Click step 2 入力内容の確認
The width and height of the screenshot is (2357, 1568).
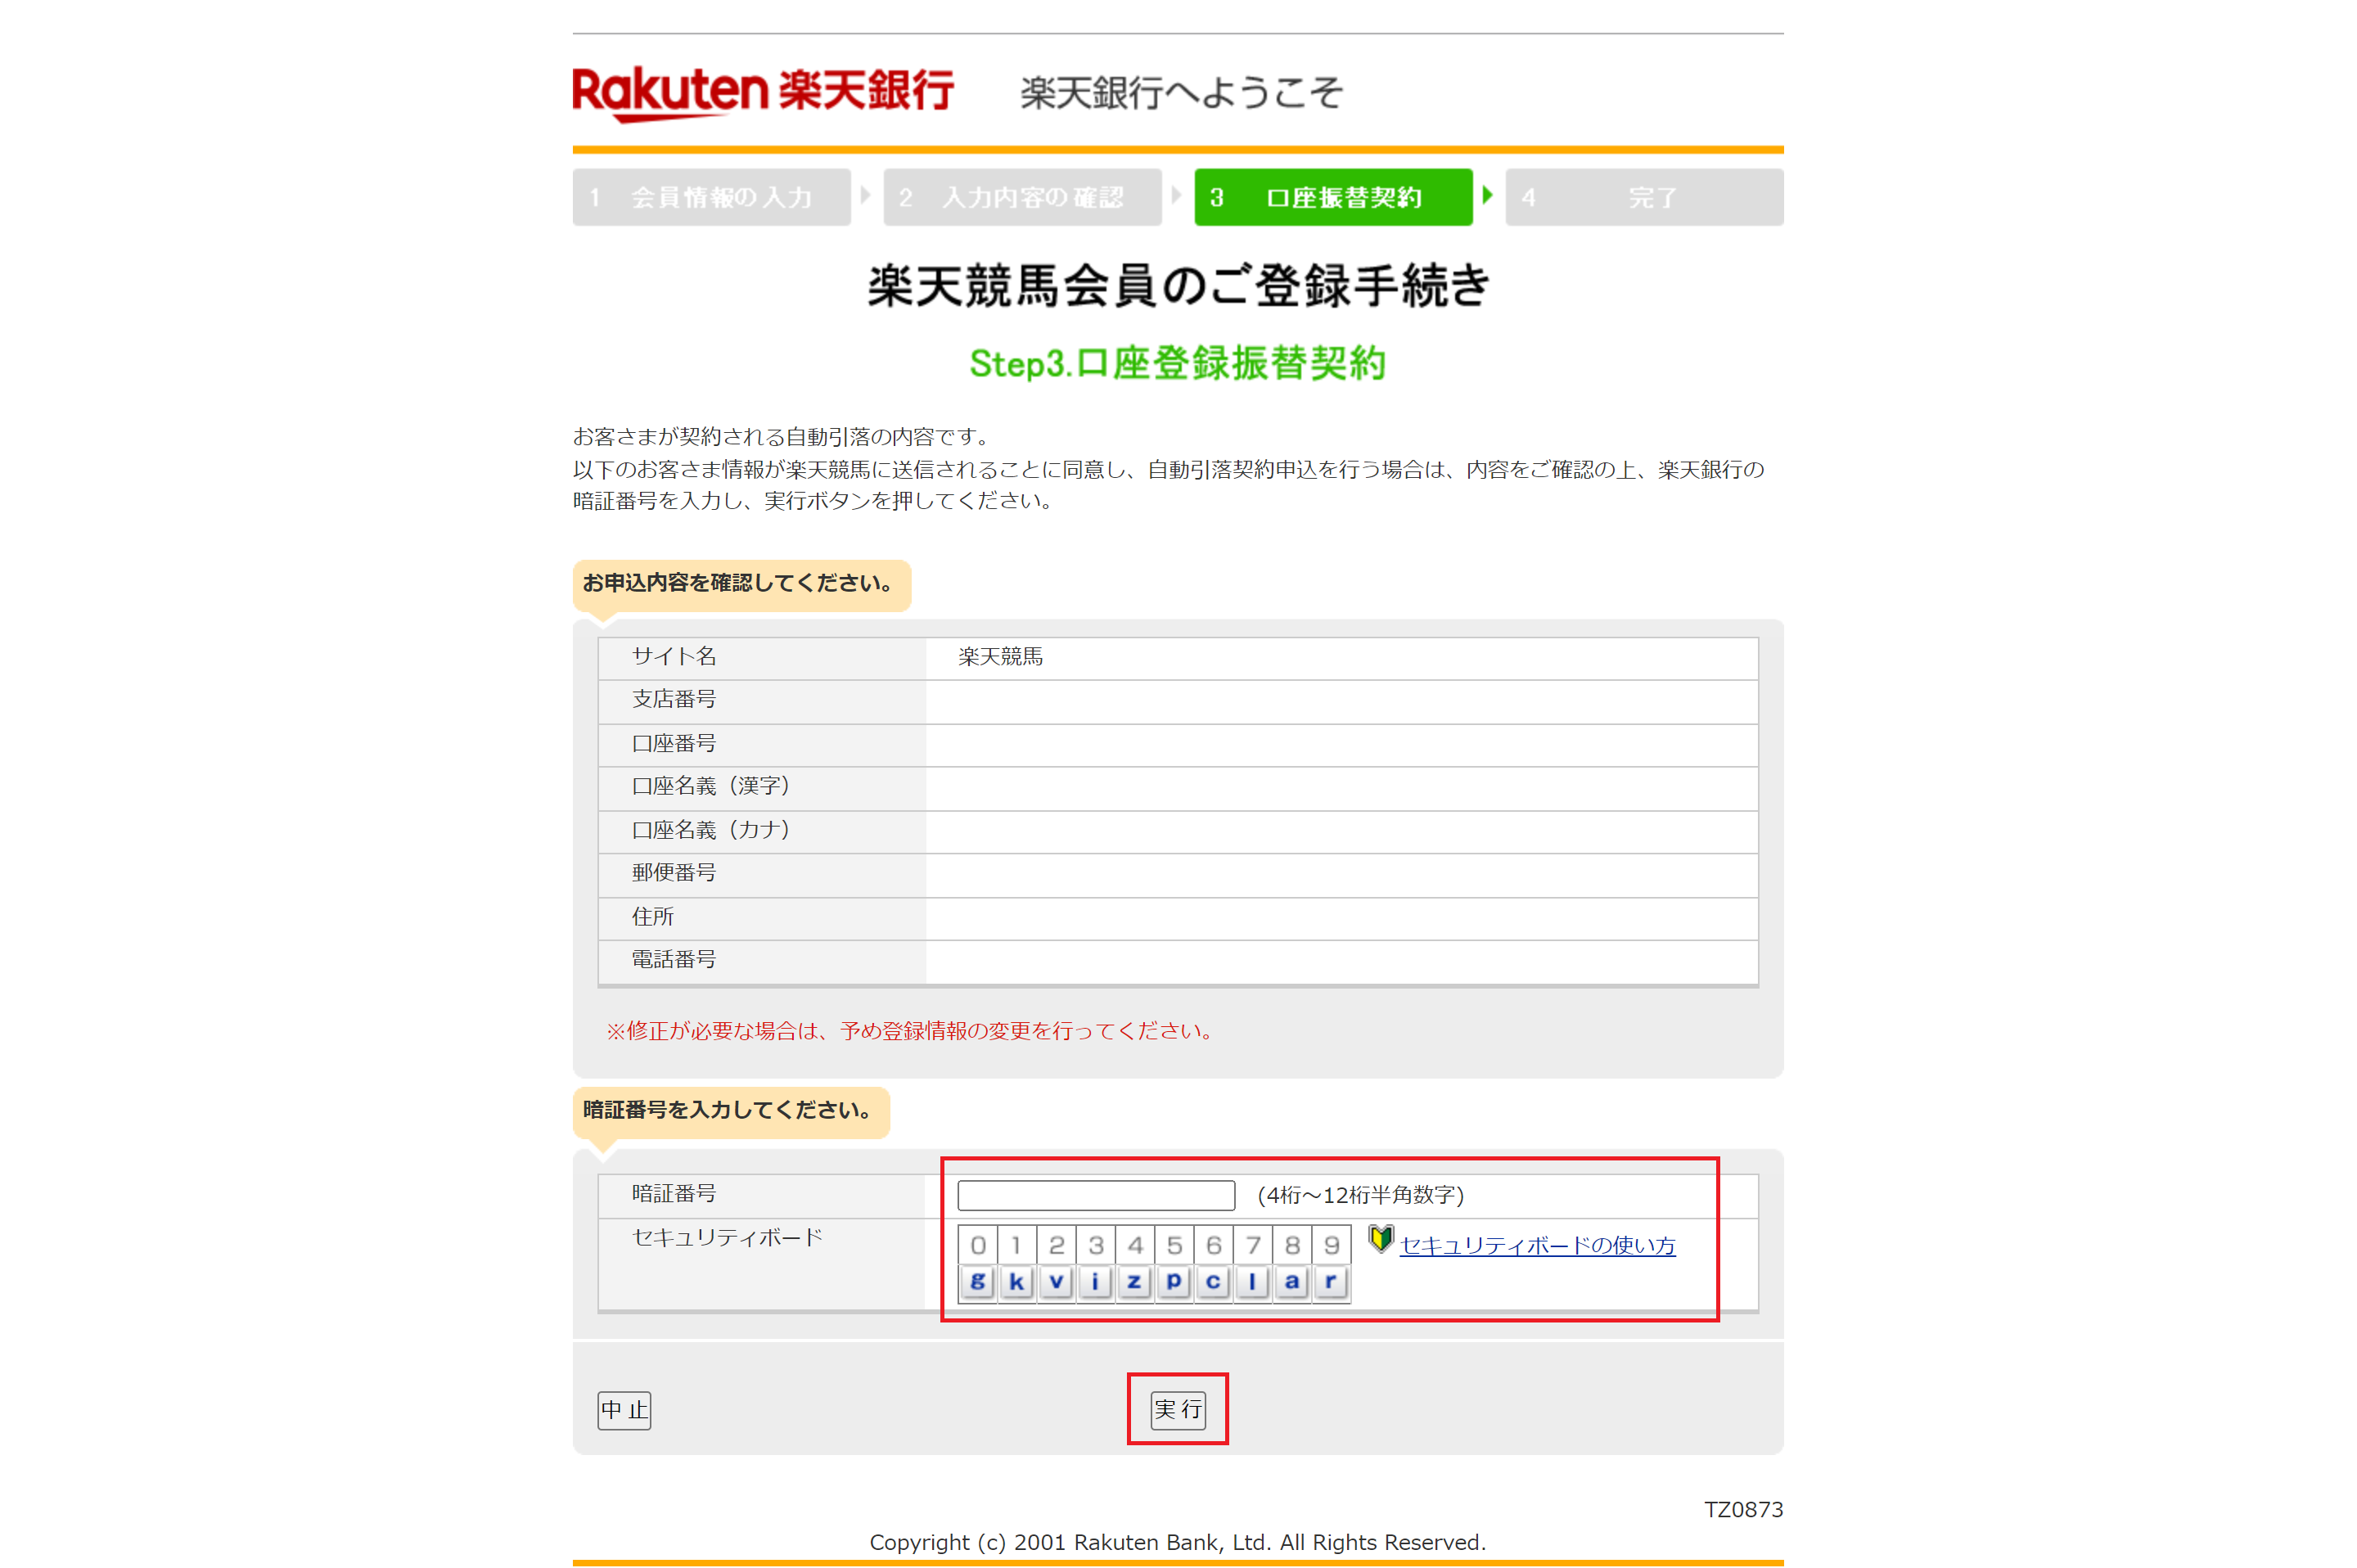pos(1022,197)
